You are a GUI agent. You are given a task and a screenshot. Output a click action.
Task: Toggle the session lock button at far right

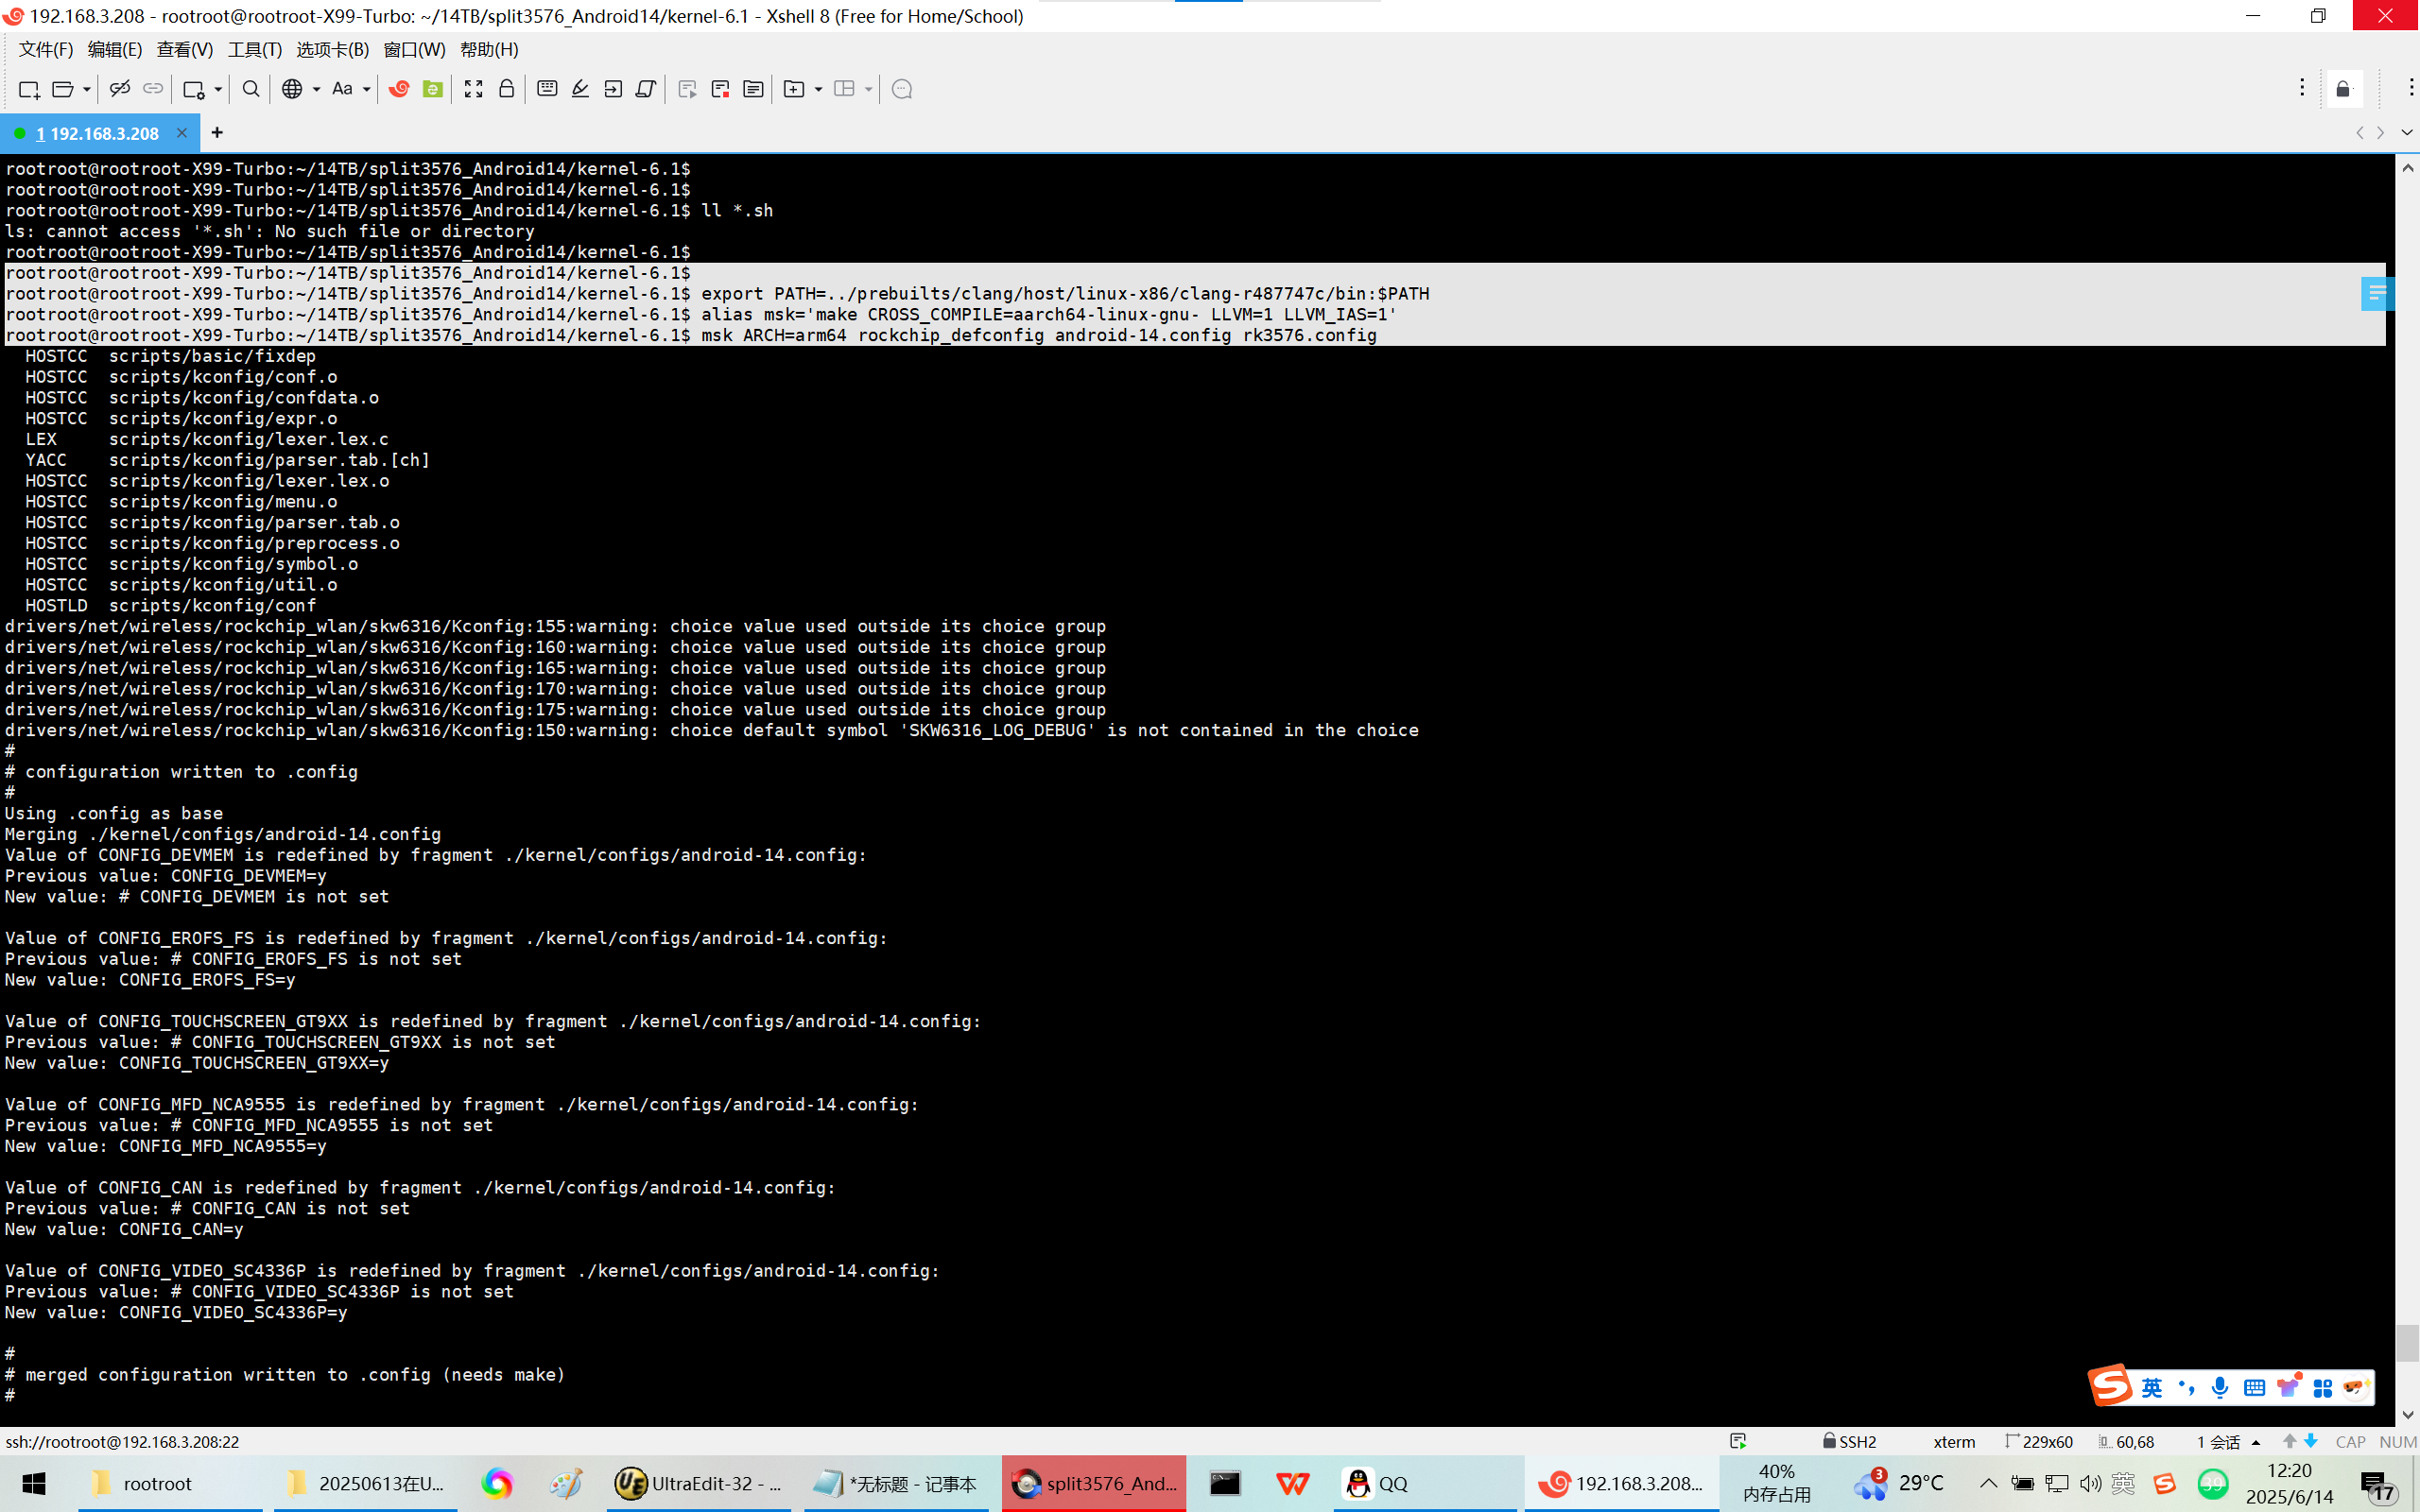(x=2343, y=89)
